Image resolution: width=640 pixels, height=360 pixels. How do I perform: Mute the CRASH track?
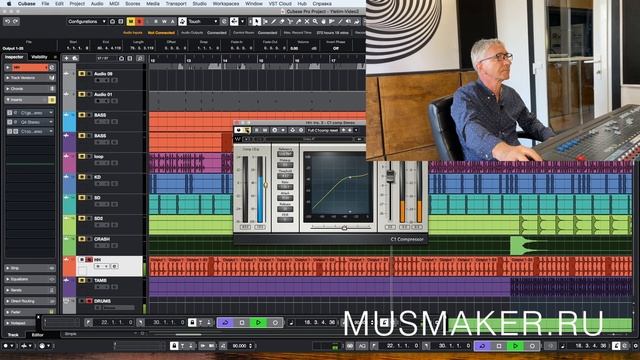[x=82, y=239]
